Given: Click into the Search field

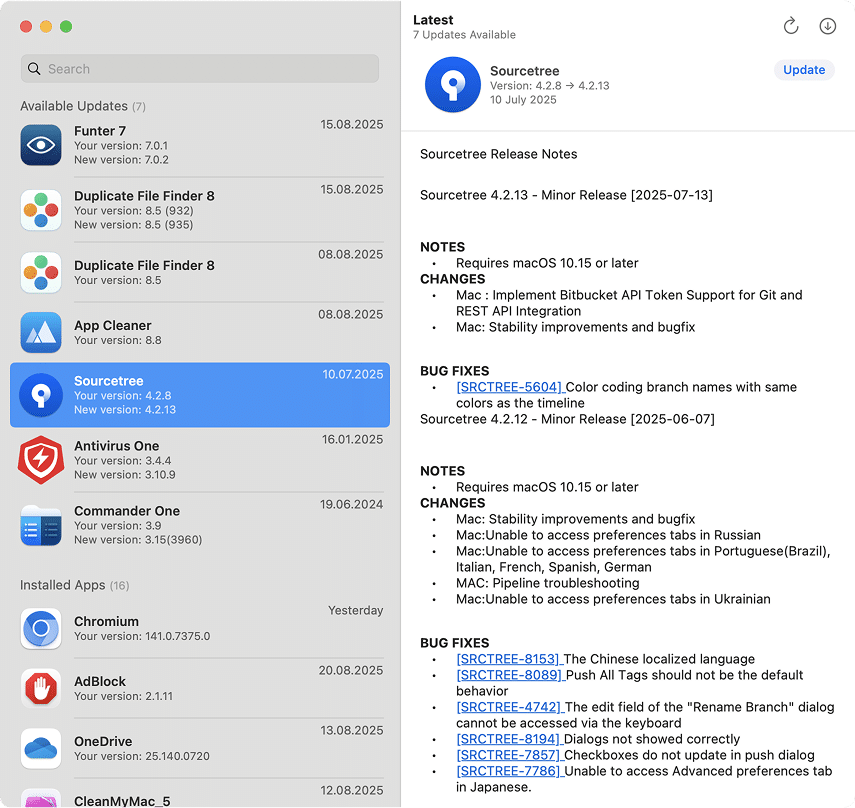Looking at the screenshot, I should 200,69.
